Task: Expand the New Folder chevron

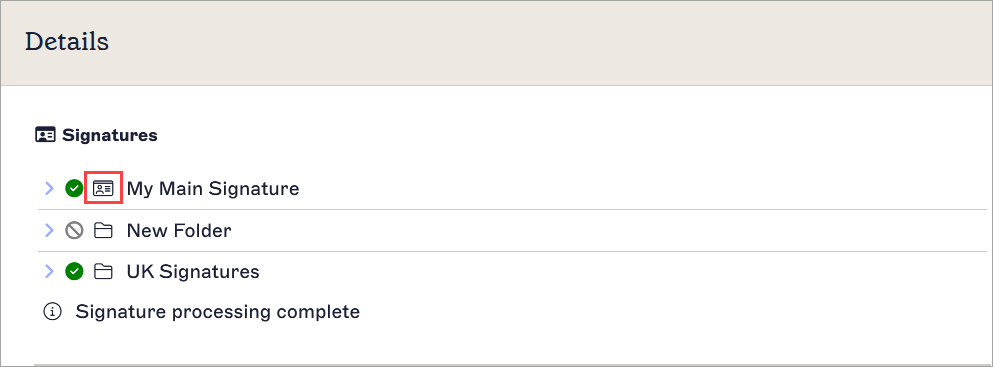Action: point(49,230)
